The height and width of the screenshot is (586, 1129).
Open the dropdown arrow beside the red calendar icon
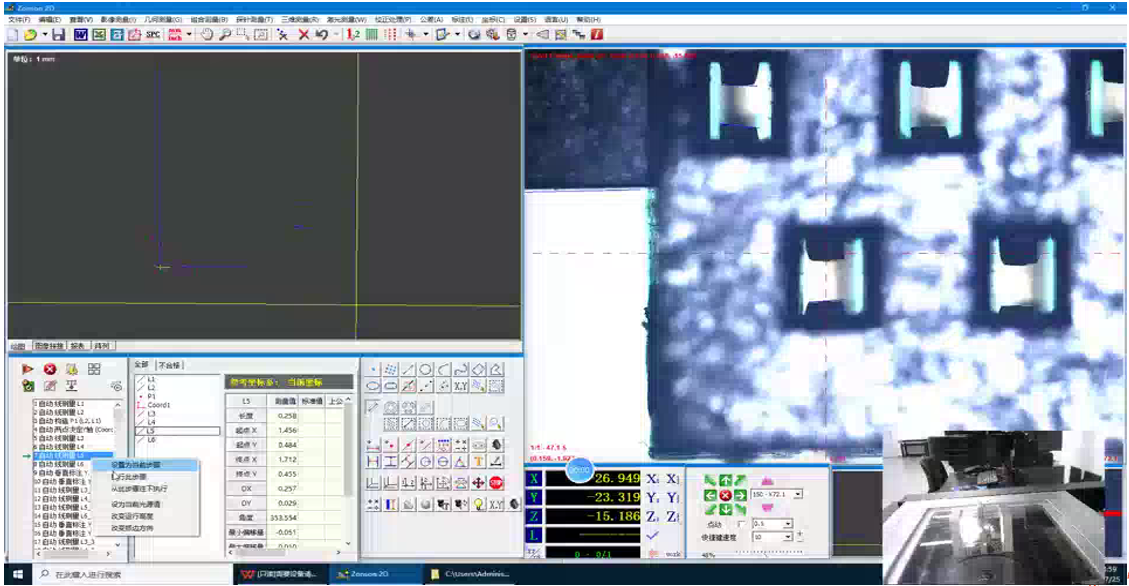[x=189, y=35]
